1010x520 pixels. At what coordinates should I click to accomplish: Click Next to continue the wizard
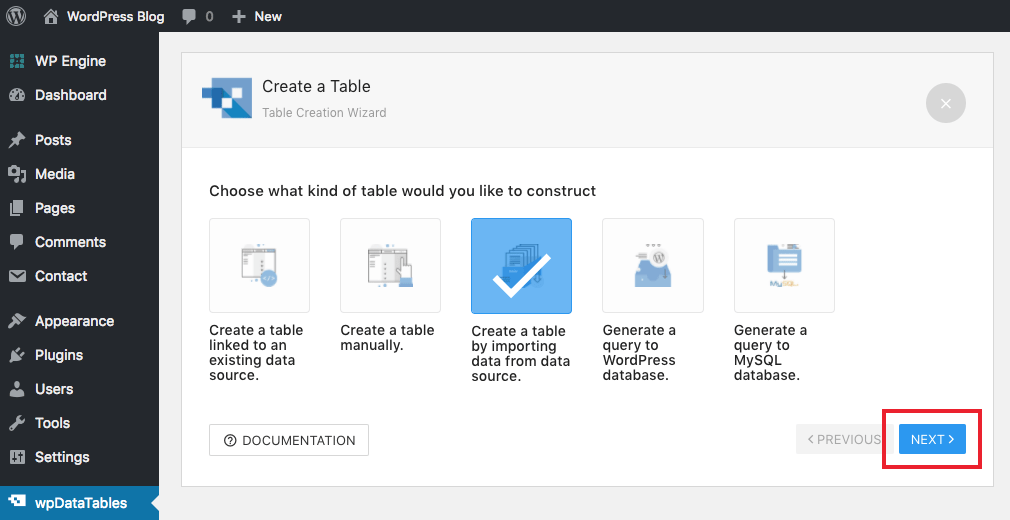(x=932, y=439)
